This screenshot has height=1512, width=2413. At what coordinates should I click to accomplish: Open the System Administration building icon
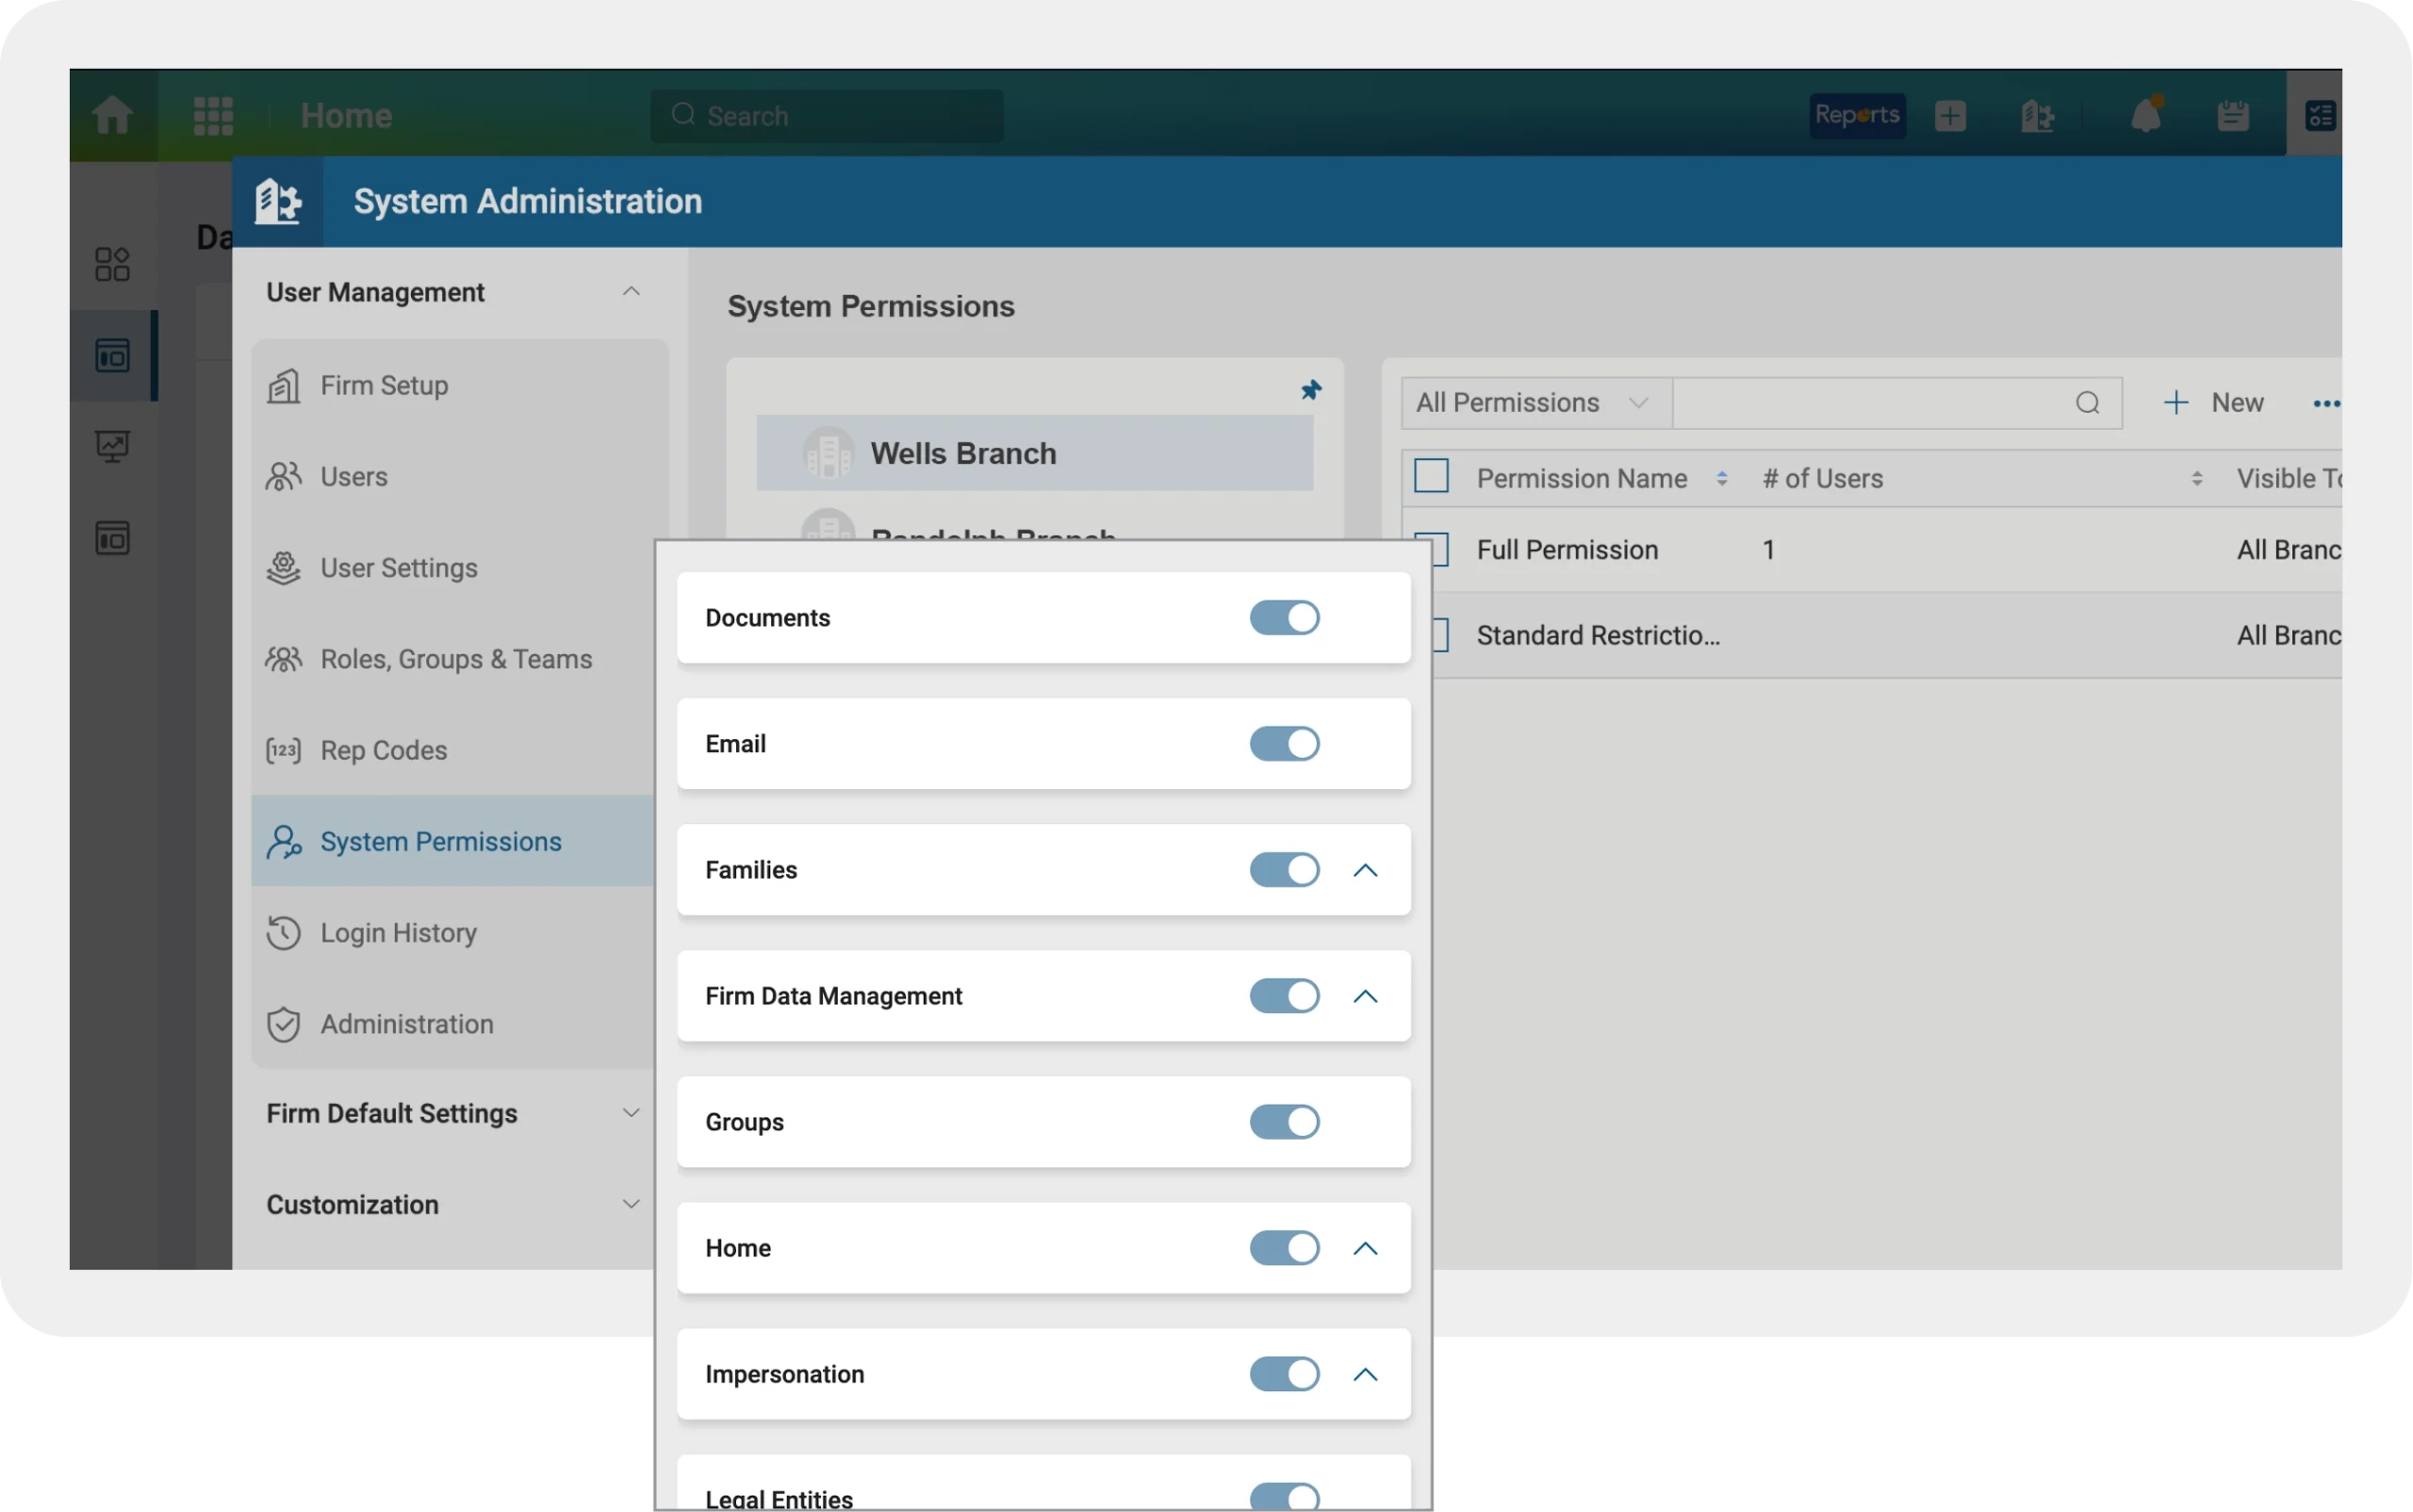tap(280, 201)
